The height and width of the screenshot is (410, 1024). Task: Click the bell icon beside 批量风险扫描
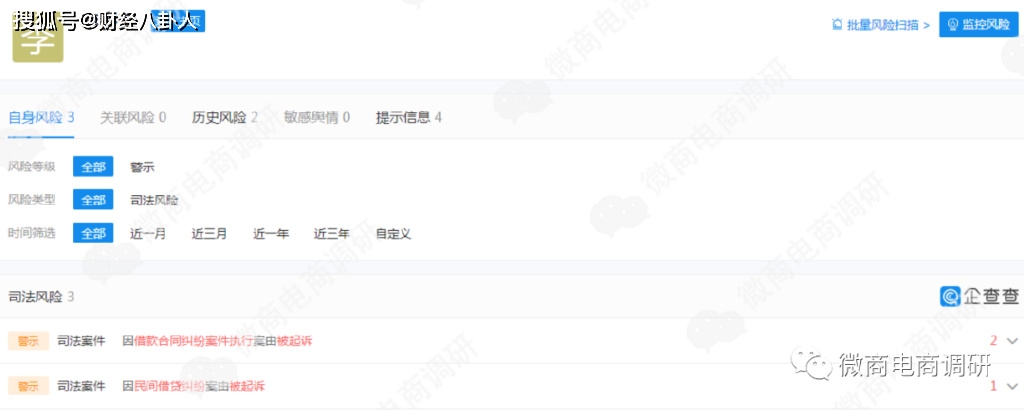coord(837,25)
